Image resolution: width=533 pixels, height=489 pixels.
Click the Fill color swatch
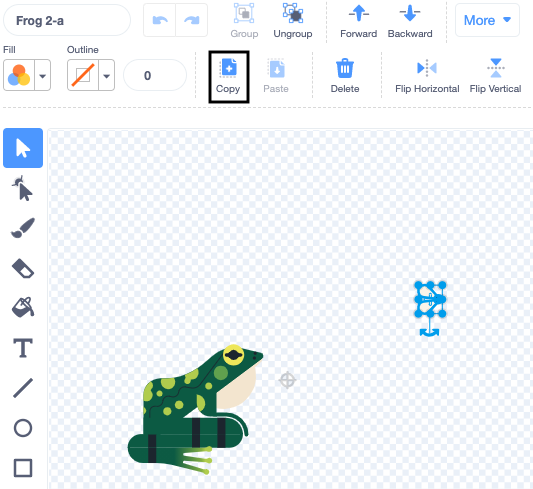point(19,75)
